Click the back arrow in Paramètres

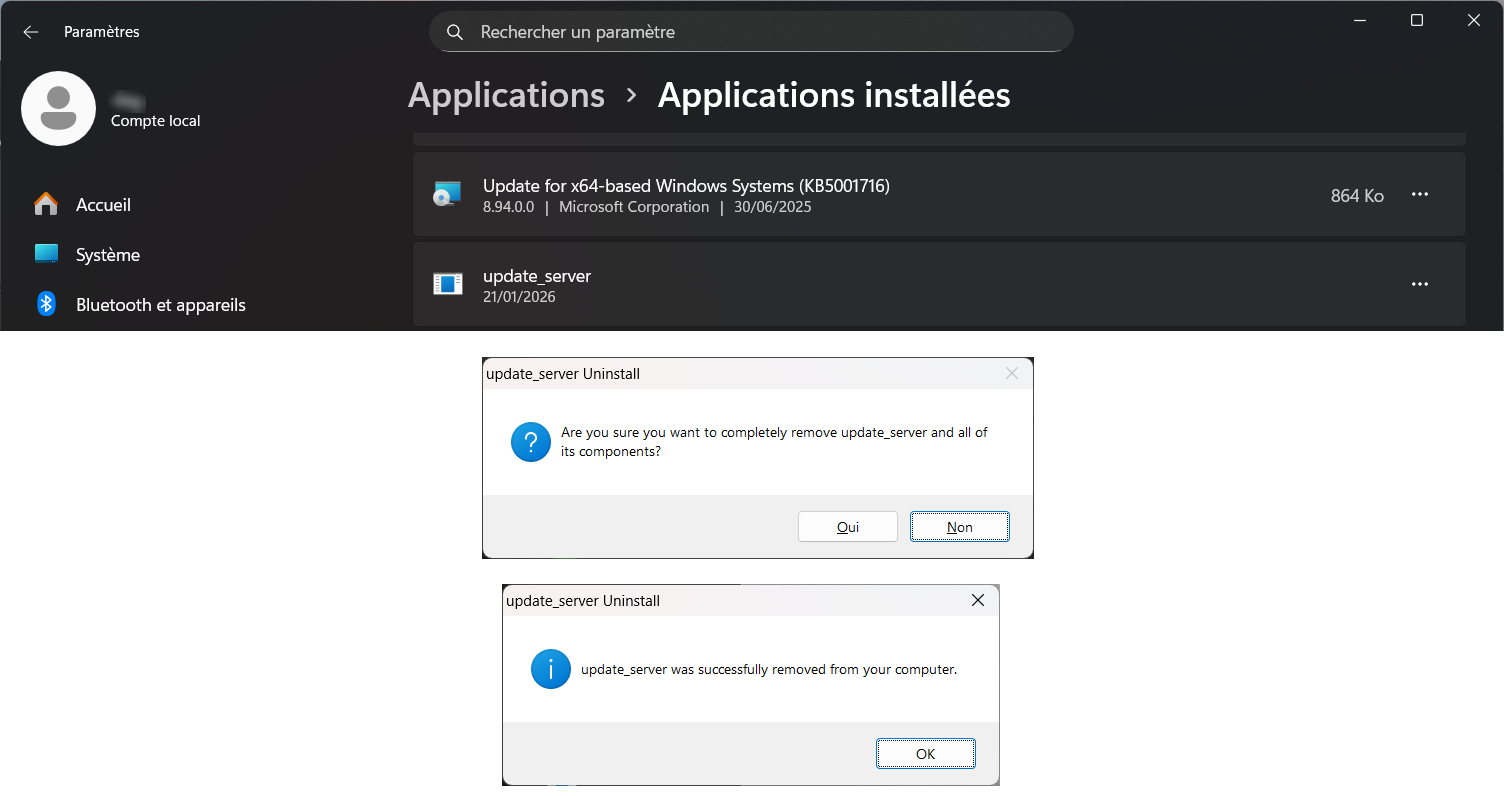pos(31,32)
